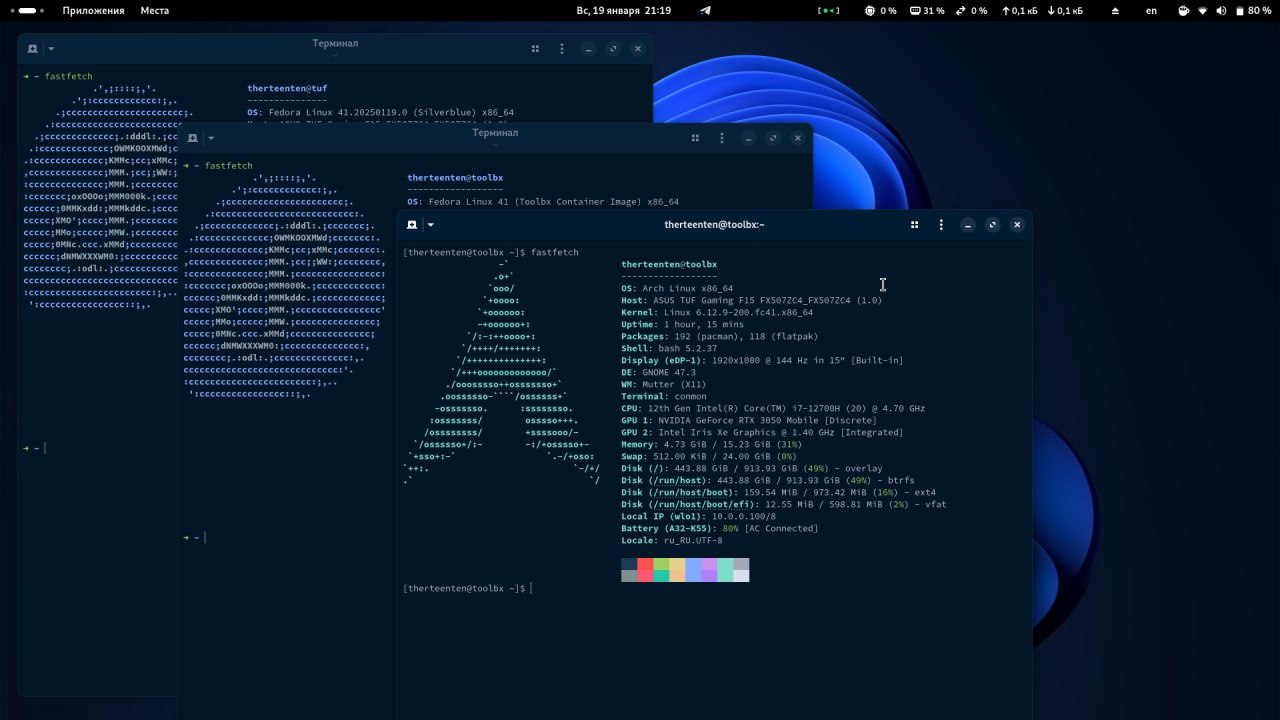This screenshot has width=1280, height=720.
Task: Minimize the therteenten@toolbx terminal window
Action: pos(967,225)
